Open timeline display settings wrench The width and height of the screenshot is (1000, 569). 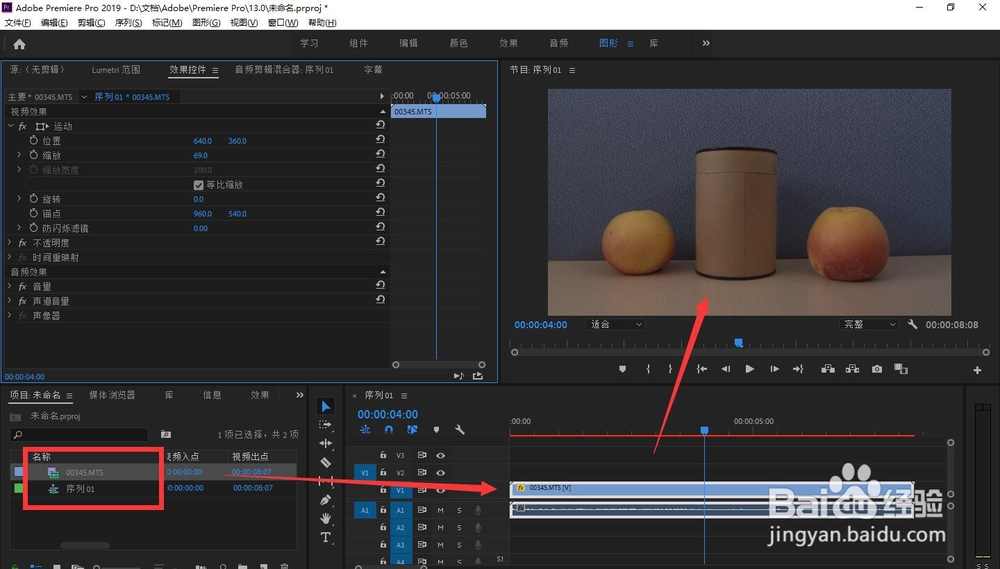pos(459,430)
